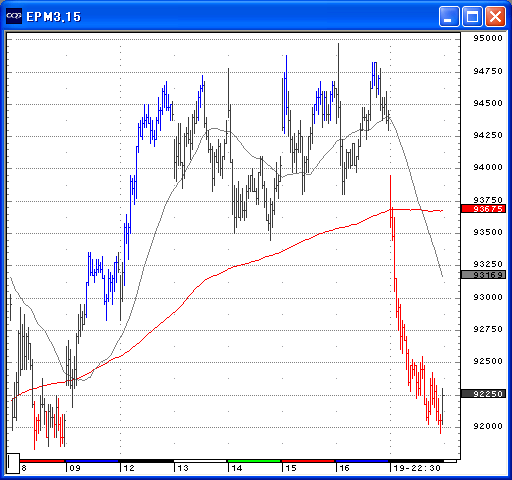The width and height of the screenshot is (512, 480).
Task: Click the date label 15 on time axis
Action: (291, 468)
